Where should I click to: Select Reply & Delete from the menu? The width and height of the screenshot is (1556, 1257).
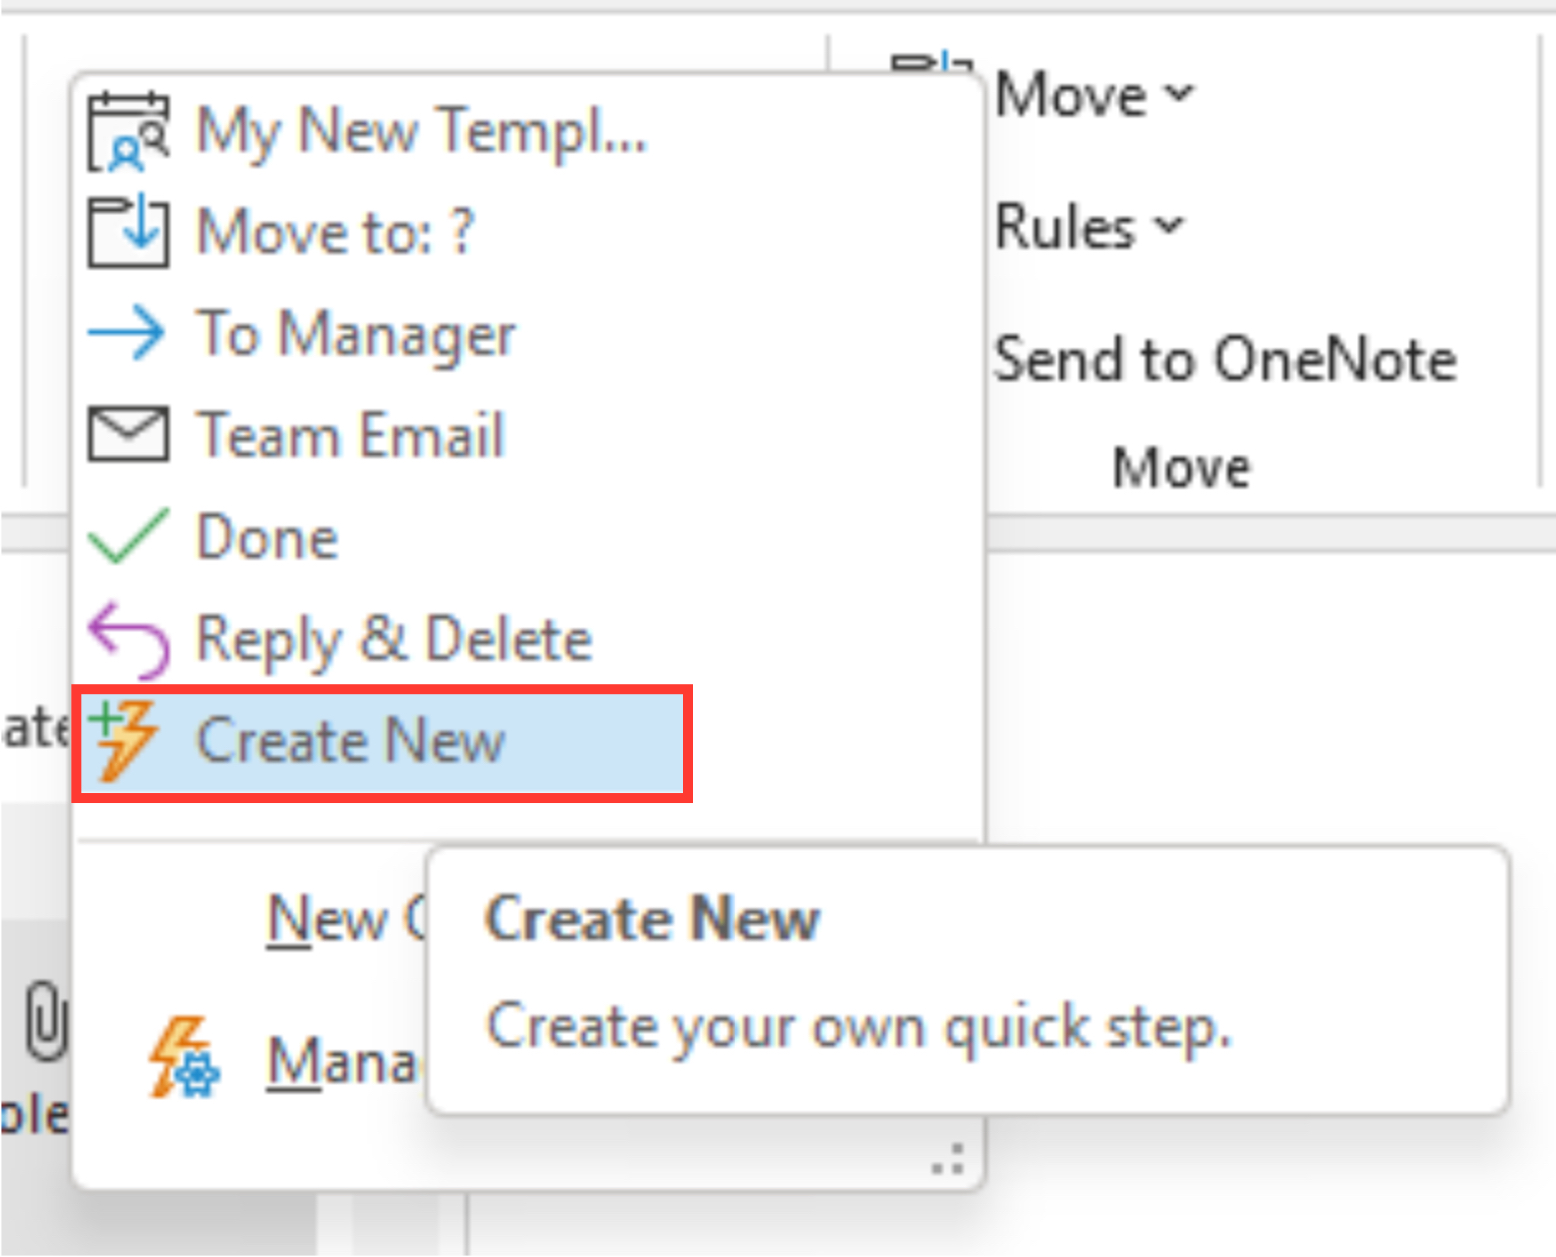coord(393,637)
